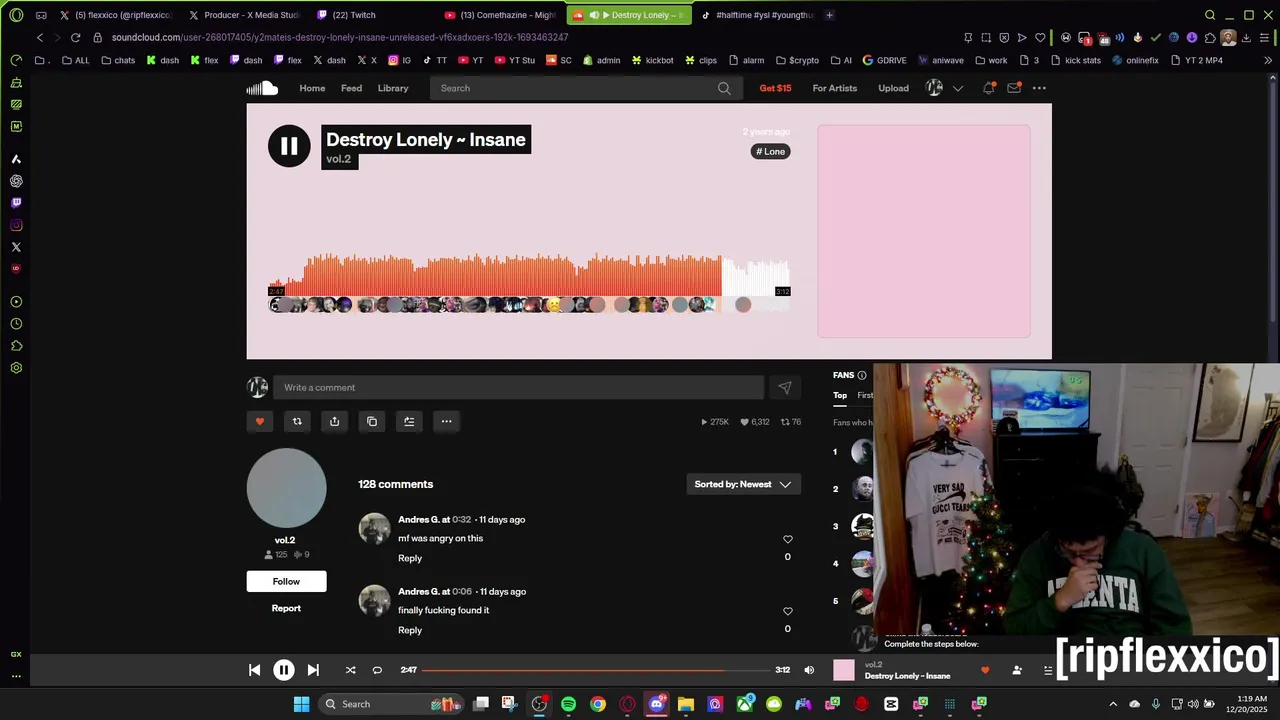1280x720 pixels.
Task: Click the Report link under the Follow button
Action: [286, 608]
